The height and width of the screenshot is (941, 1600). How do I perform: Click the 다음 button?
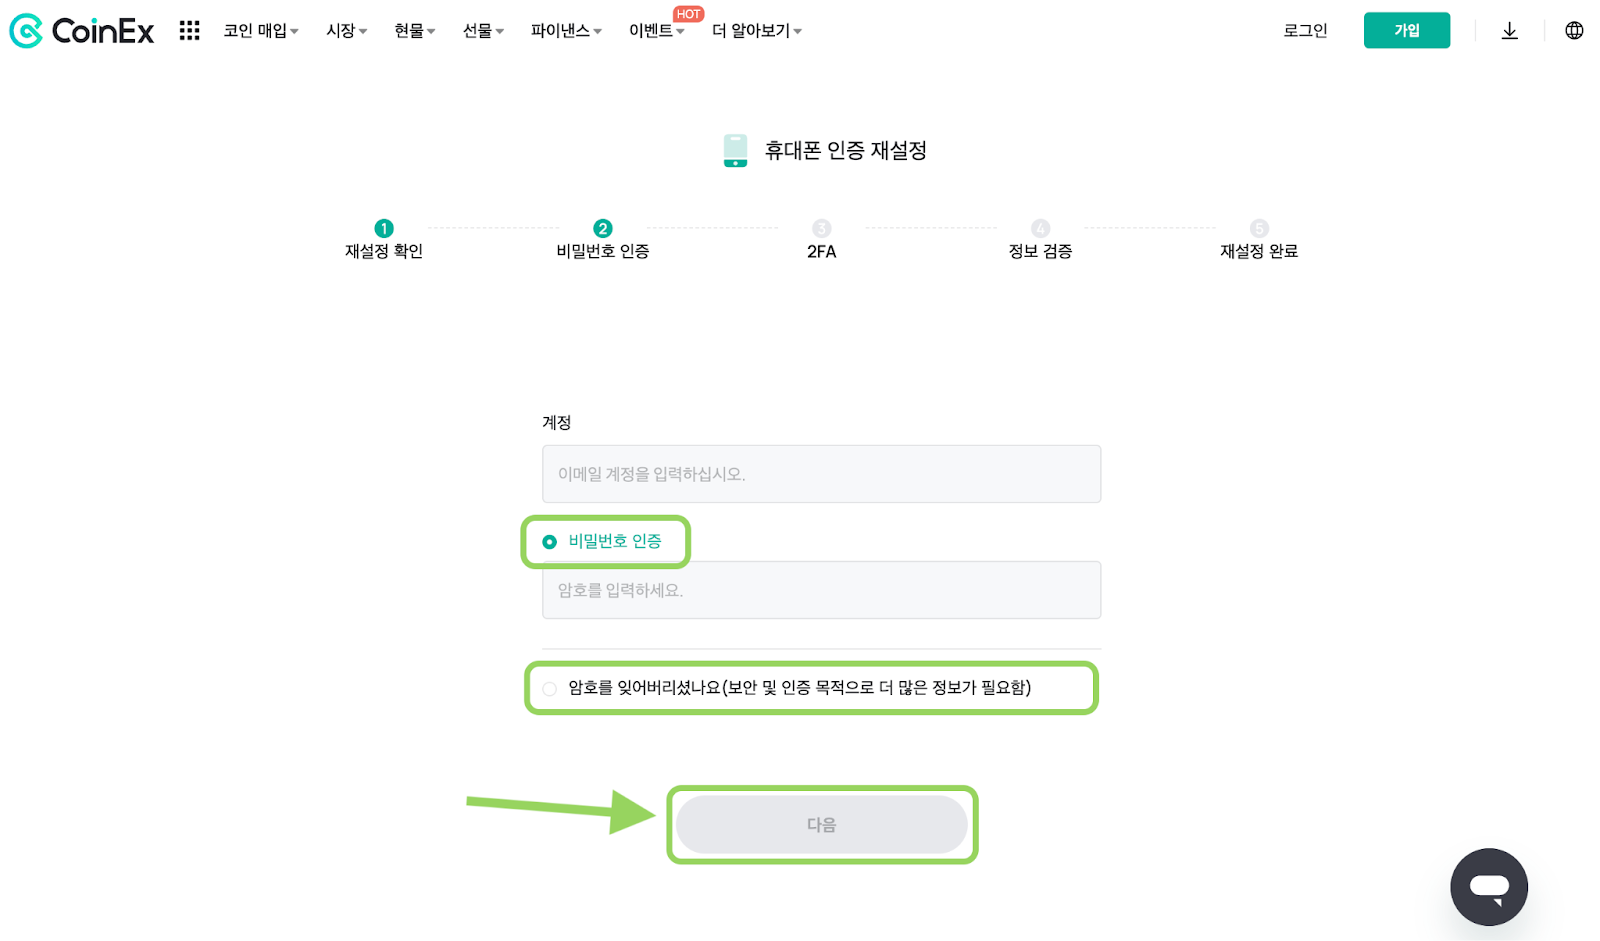pos(822,825)
